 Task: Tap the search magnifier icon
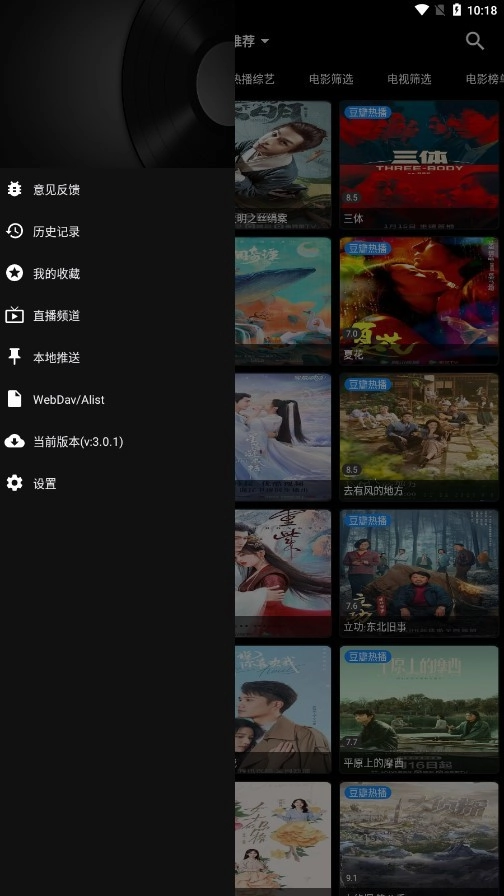tap(475, 41)
